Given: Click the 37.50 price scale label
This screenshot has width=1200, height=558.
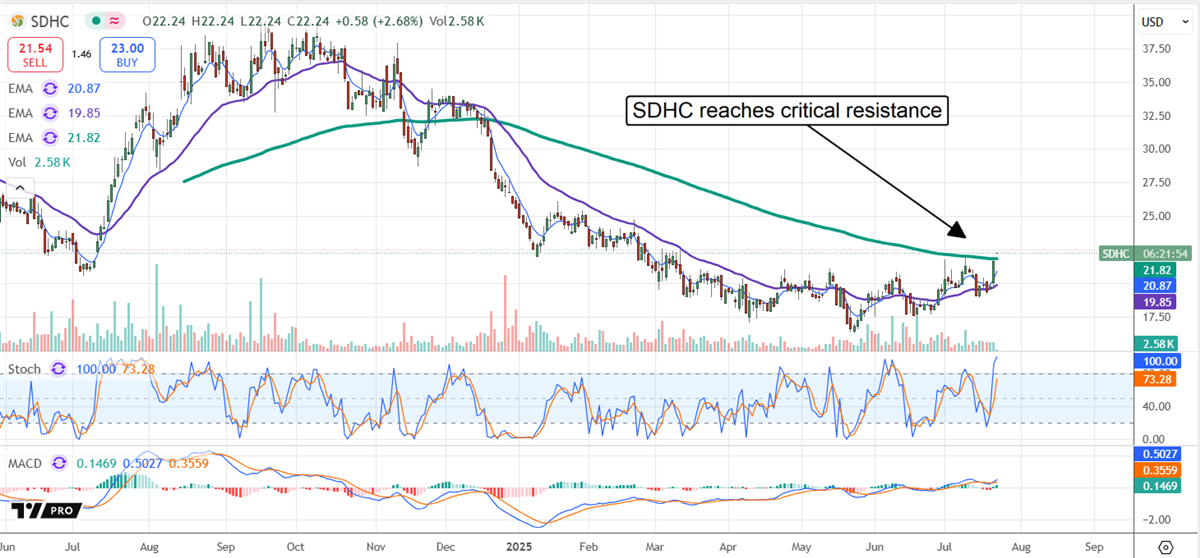Looking at the screenshot, I should 1157,48.
